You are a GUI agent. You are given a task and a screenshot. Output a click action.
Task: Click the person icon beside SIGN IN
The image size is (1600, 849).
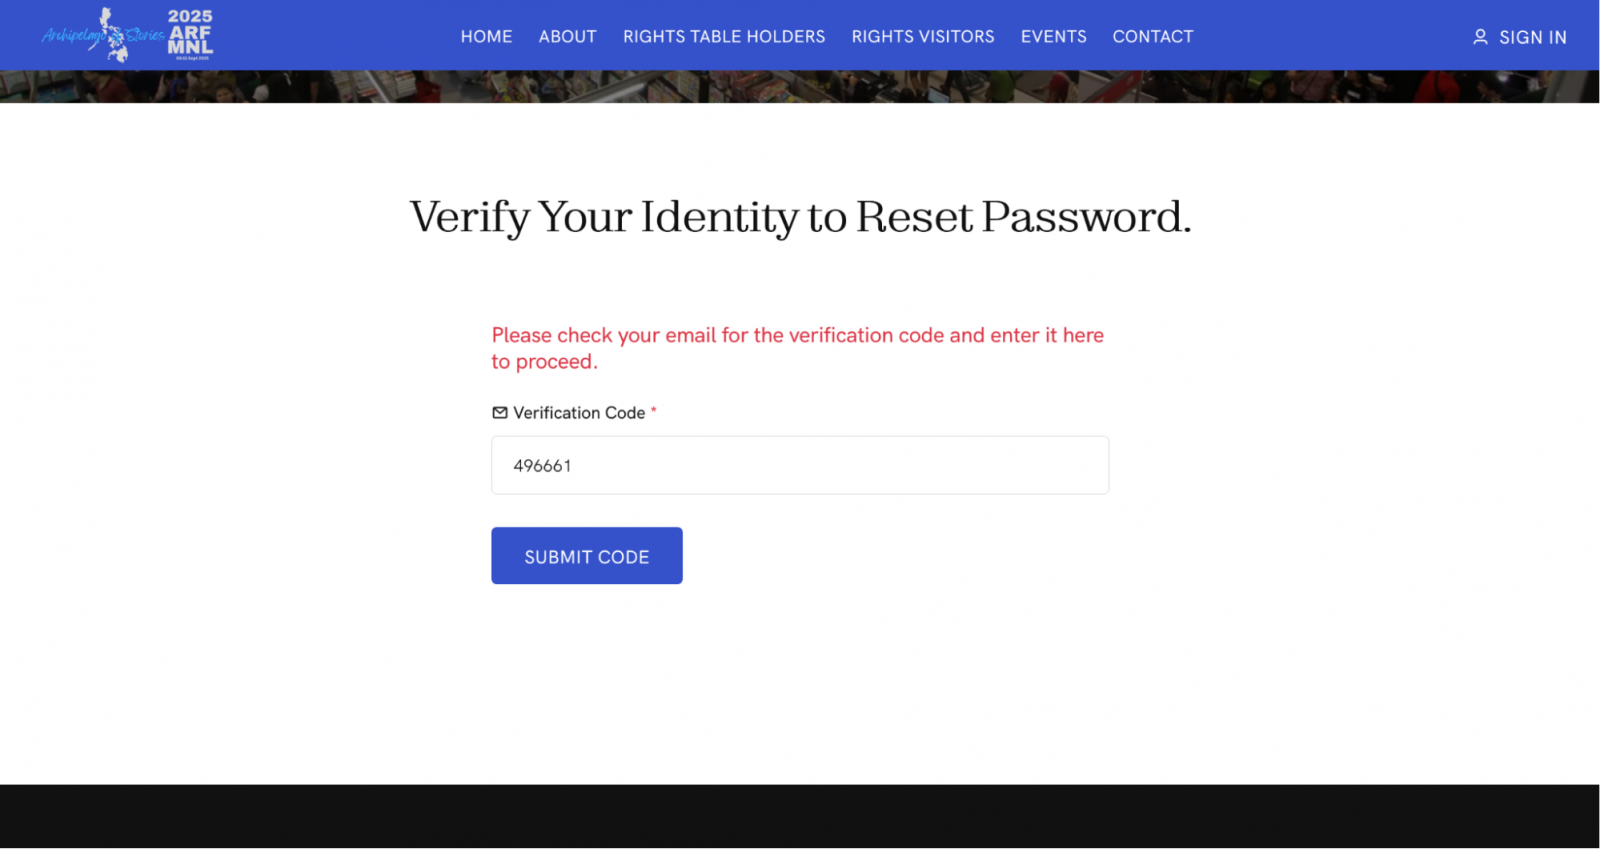(x=1480, y=37)
